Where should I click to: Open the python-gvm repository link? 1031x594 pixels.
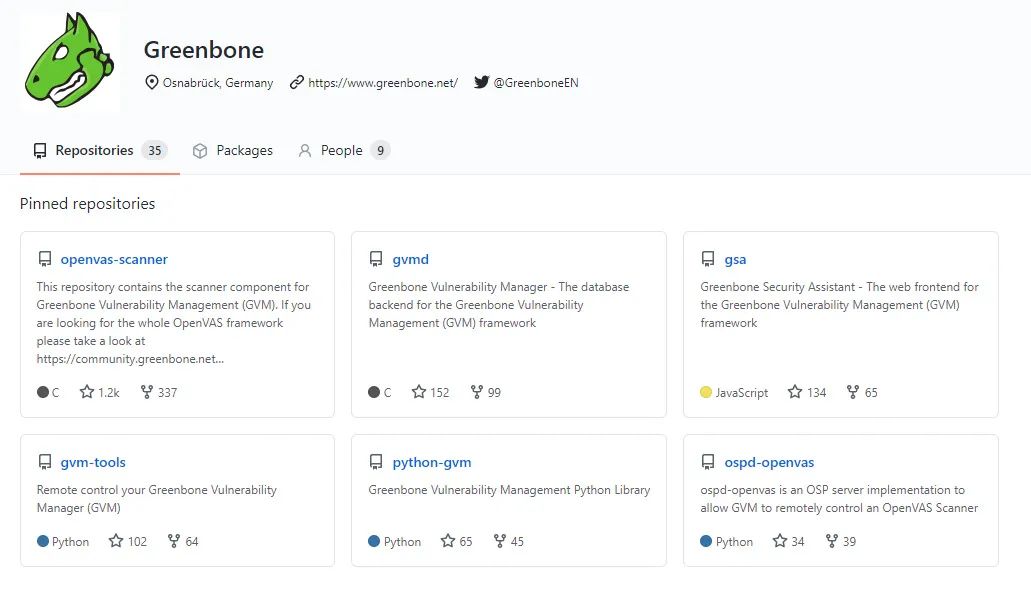pos(431,462)
